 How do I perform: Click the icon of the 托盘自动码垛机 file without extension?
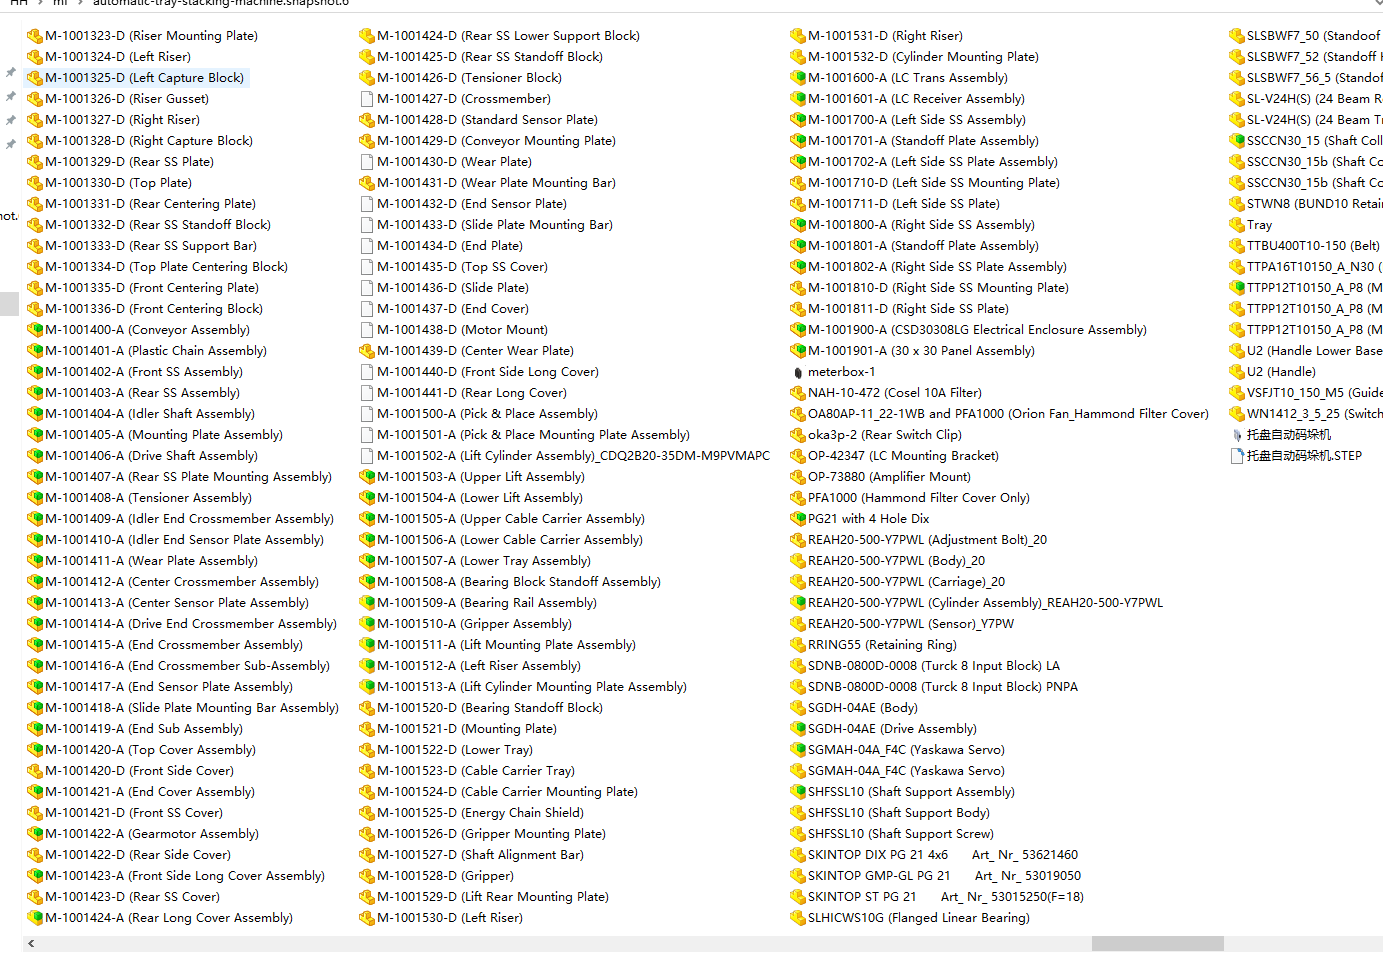[x=1237, y=435]
